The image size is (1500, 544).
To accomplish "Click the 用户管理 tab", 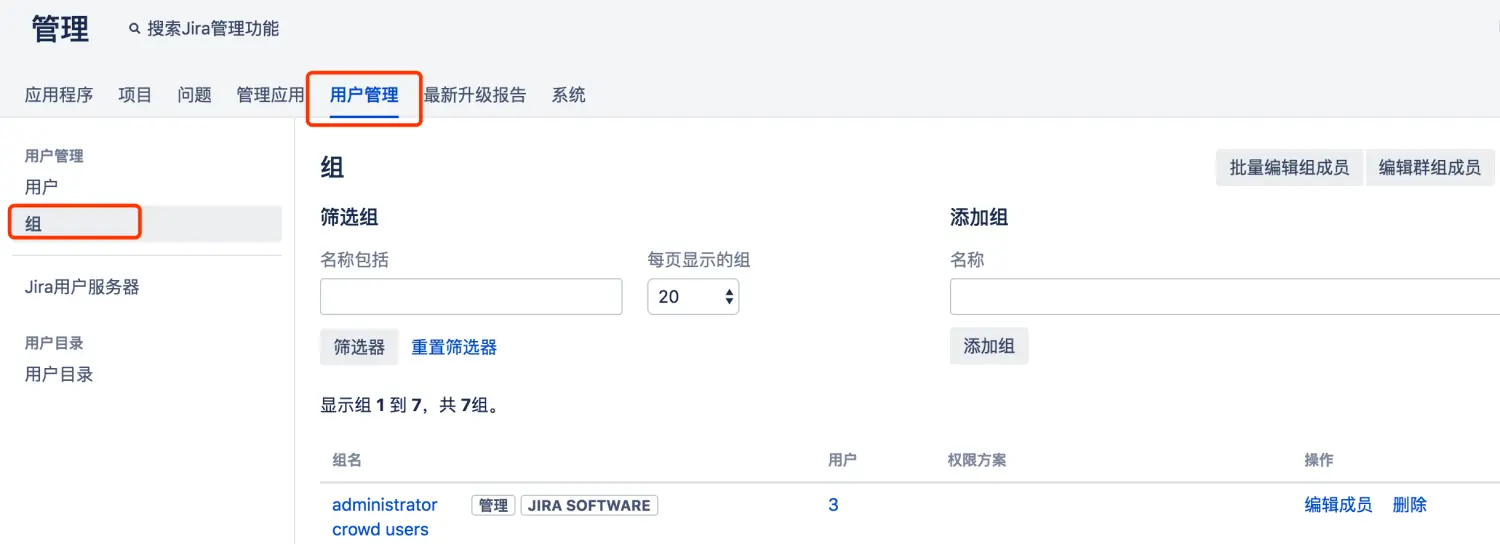I will pos(364,96).
